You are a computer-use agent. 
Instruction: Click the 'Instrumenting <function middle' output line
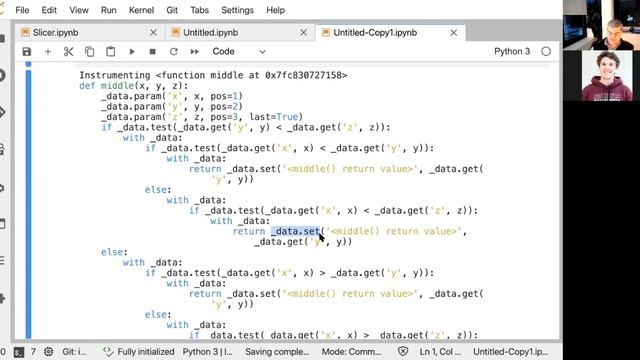(213, 75)
